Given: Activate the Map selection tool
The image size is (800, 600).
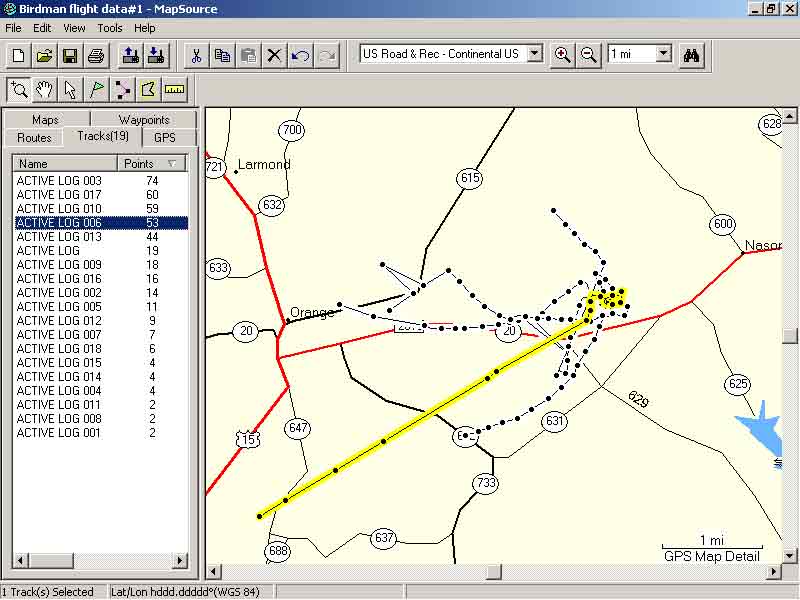Looking at the screenshot, I should [149, 90].
